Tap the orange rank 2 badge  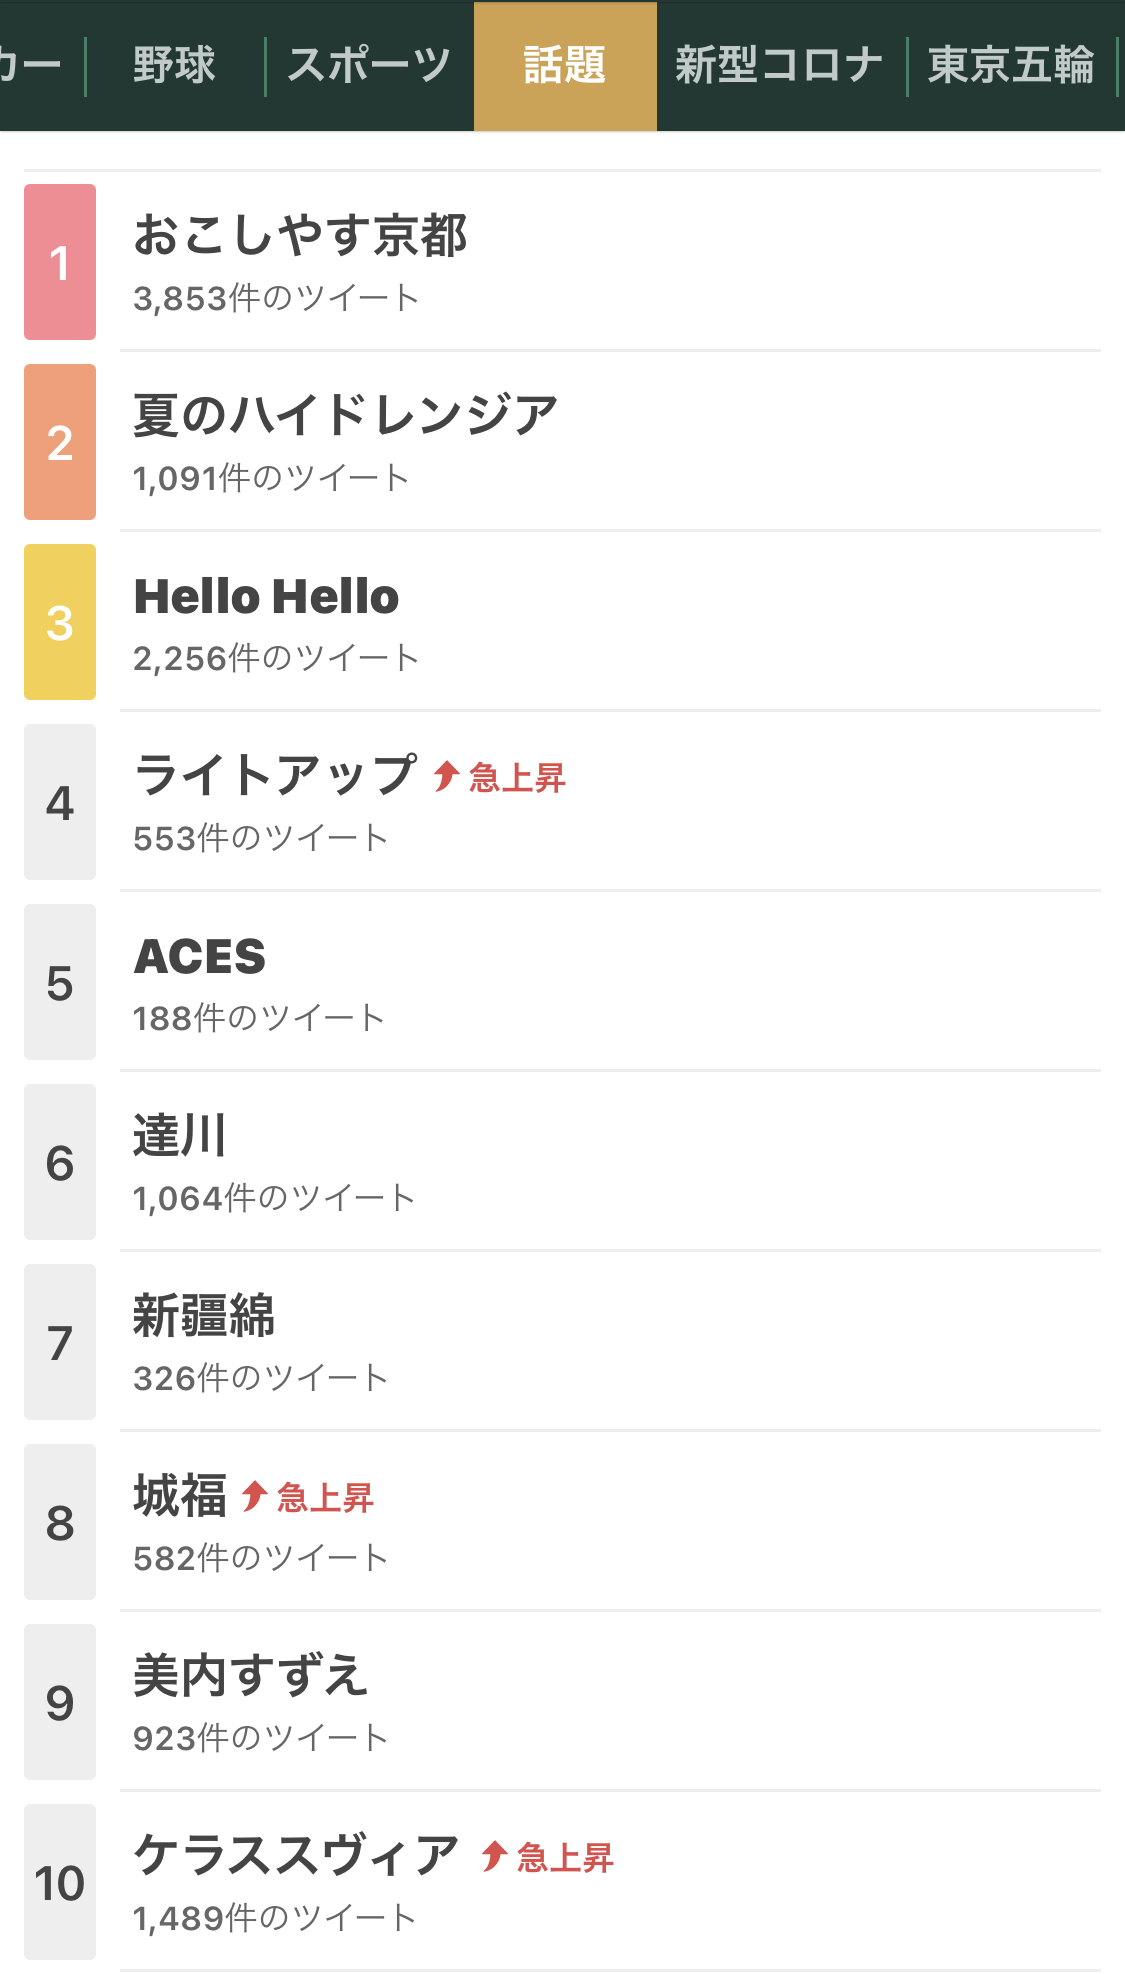tap(60, 442)
